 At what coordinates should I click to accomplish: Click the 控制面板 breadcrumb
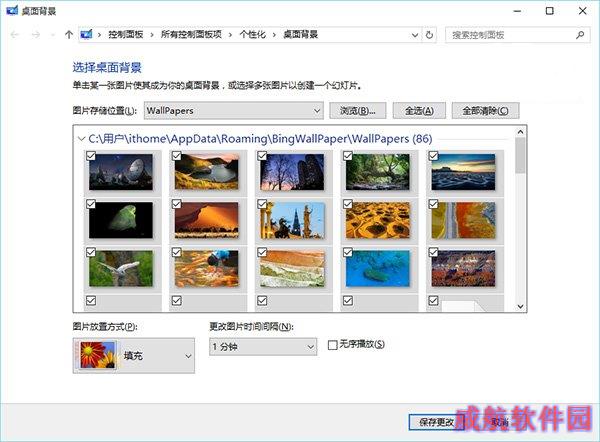(126, 34)
